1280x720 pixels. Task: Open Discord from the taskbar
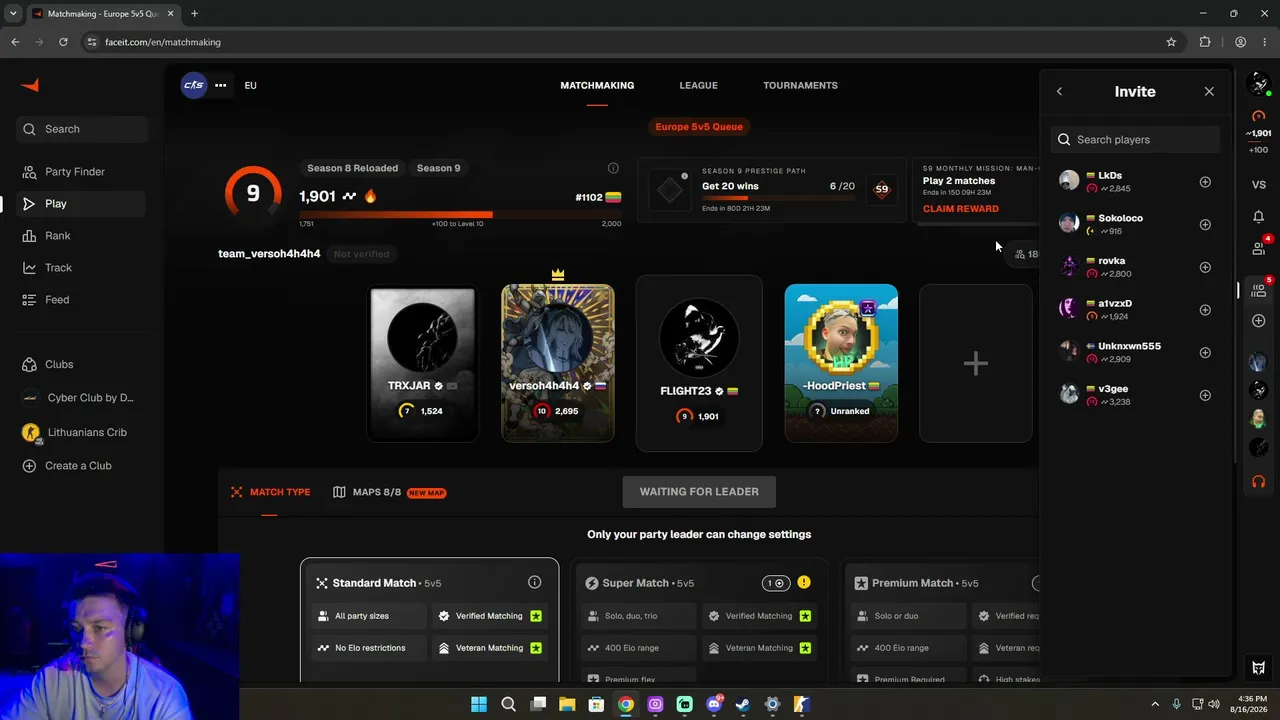714,704
